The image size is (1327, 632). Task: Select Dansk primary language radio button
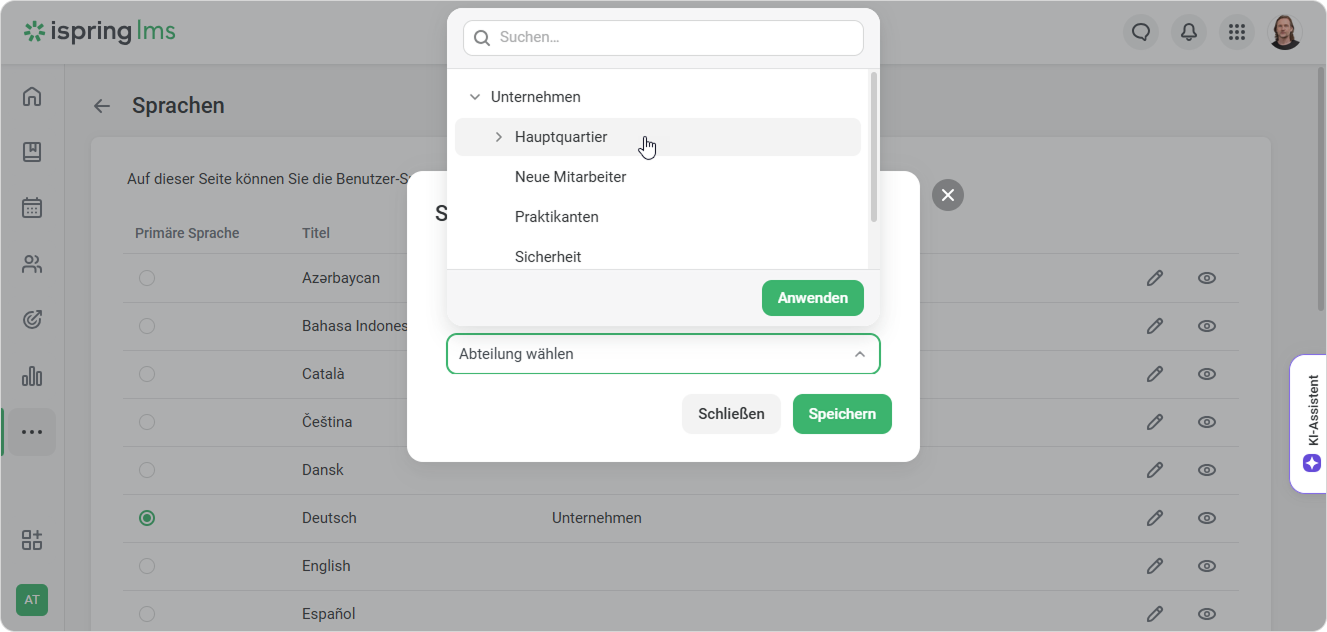(x=147, y=470)
